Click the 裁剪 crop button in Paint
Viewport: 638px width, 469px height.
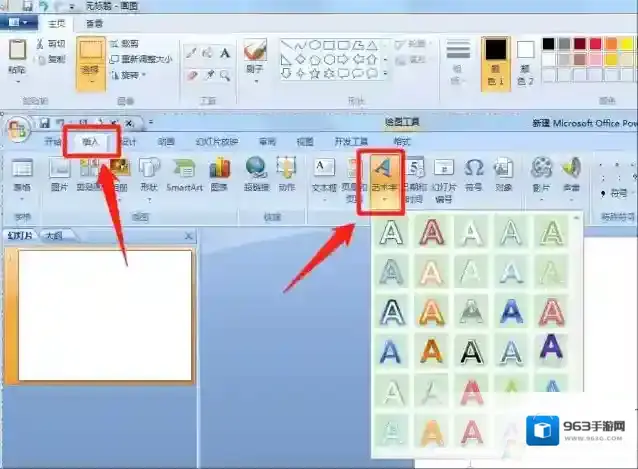tap(125, 44)
